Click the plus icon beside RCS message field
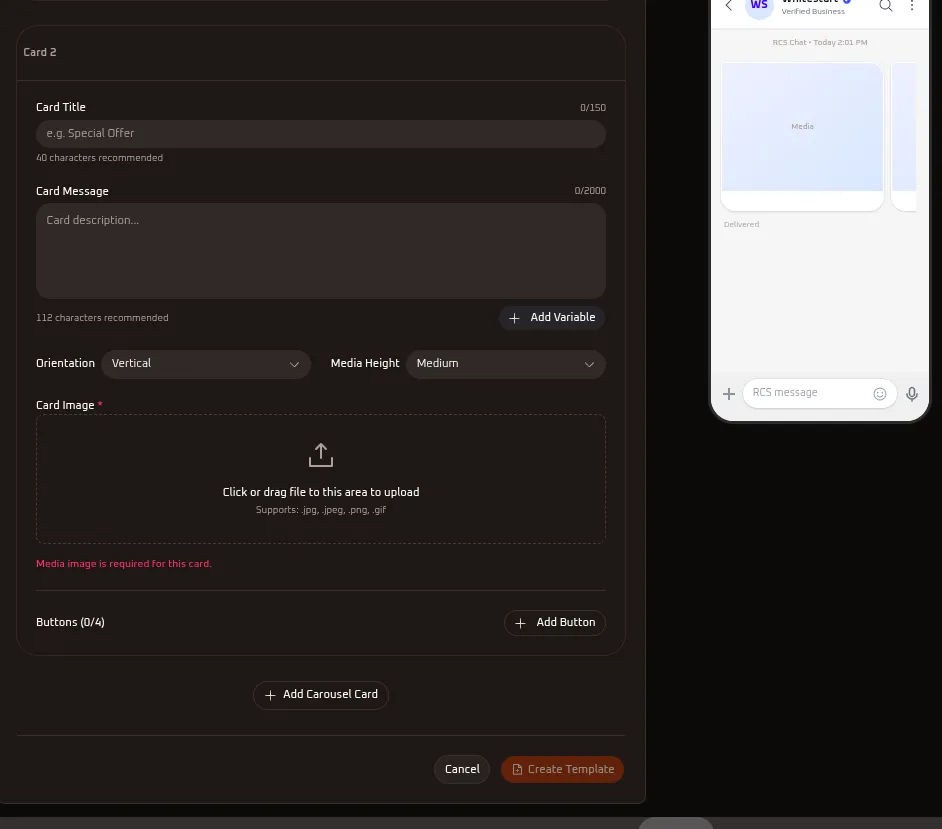 (x=729, y=393)
